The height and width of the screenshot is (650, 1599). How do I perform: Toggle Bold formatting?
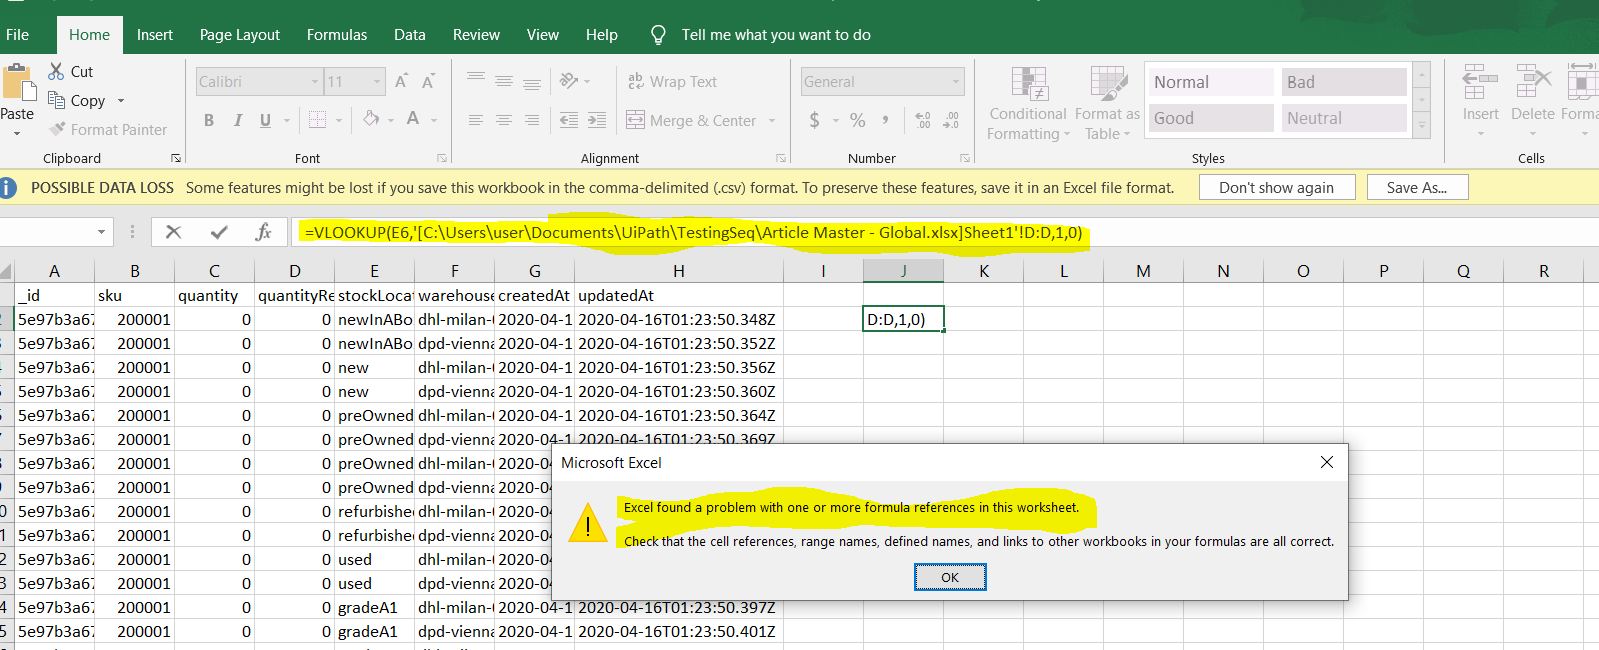209,120
